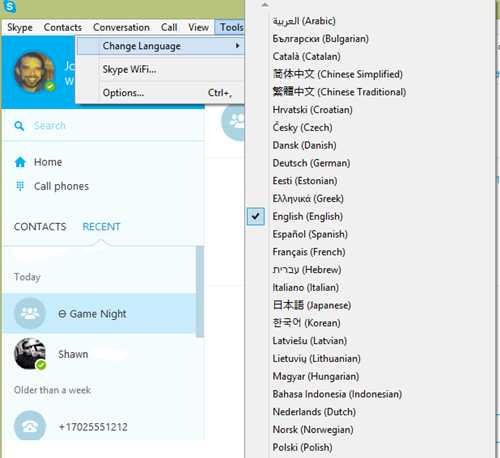The height and width of the screenshot is (458, 500).
Task: Open the Tools menu
Action: coord(231,27)
